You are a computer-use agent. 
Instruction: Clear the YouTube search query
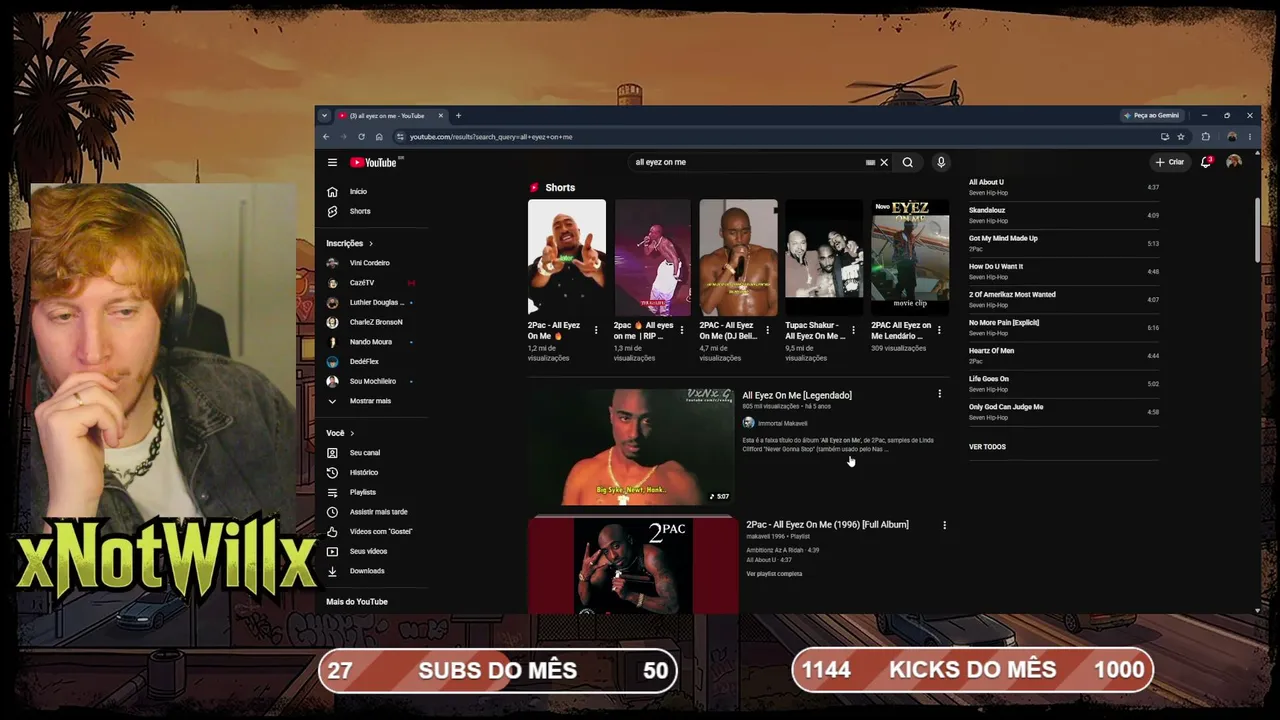click(x=884, y=162)
